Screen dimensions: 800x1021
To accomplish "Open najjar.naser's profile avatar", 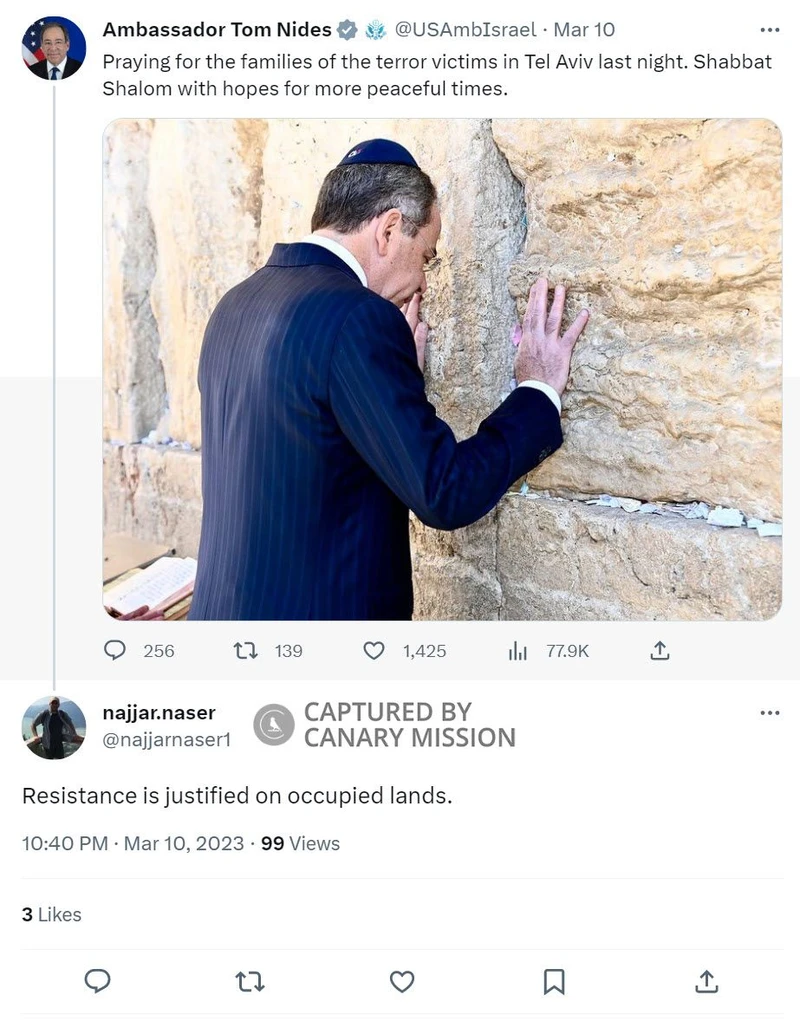I will (x=54, y=727).
